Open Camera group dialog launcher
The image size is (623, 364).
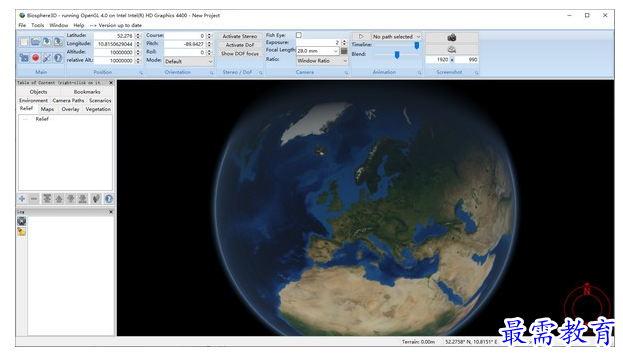346,73
